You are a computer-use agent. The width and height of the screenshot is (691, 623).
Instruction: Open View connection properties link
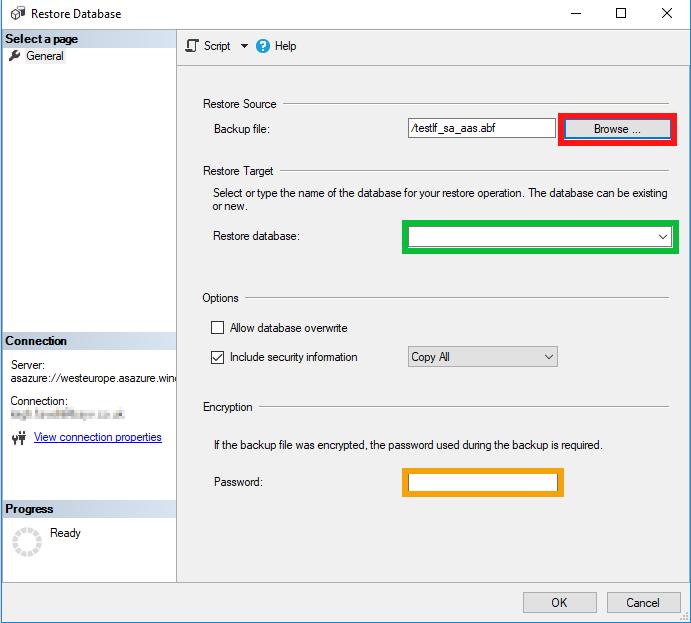[x=97, y=437]
